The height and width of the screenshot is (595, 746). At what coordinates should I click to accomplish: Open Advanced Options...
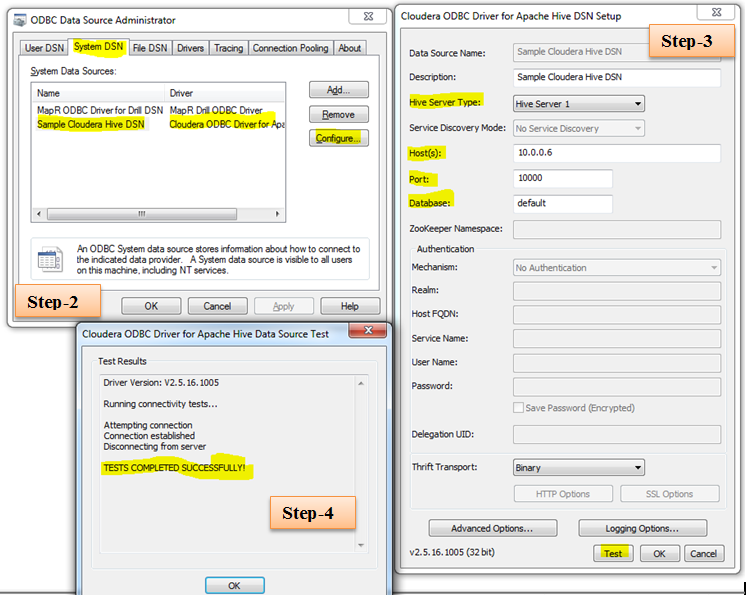coord(492,528)
